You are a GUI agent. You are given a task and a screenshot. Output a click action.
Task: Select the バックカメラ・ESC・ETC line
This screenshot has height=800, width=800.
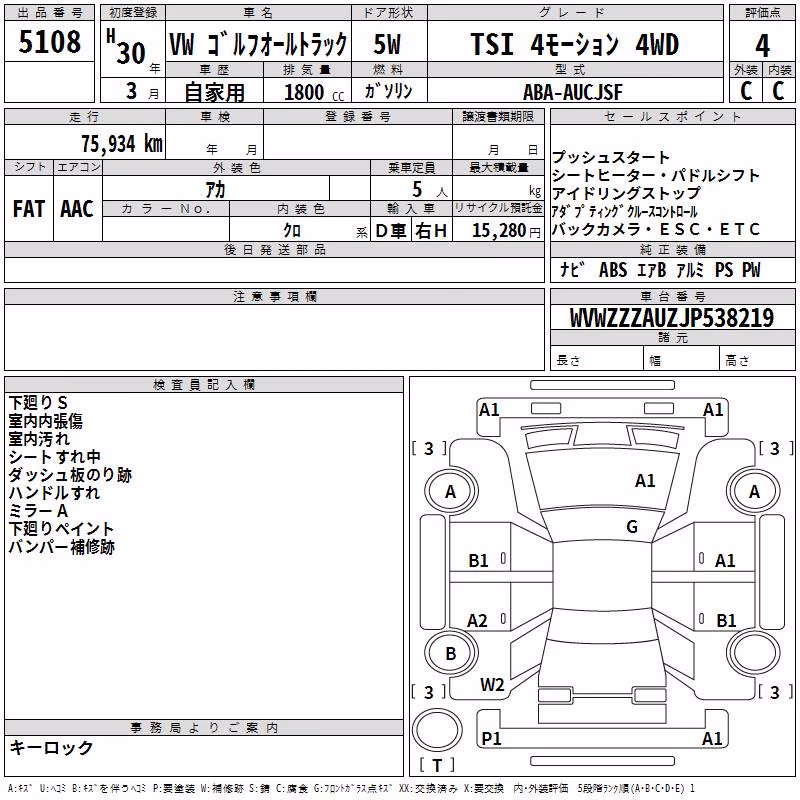coord(656,230)
